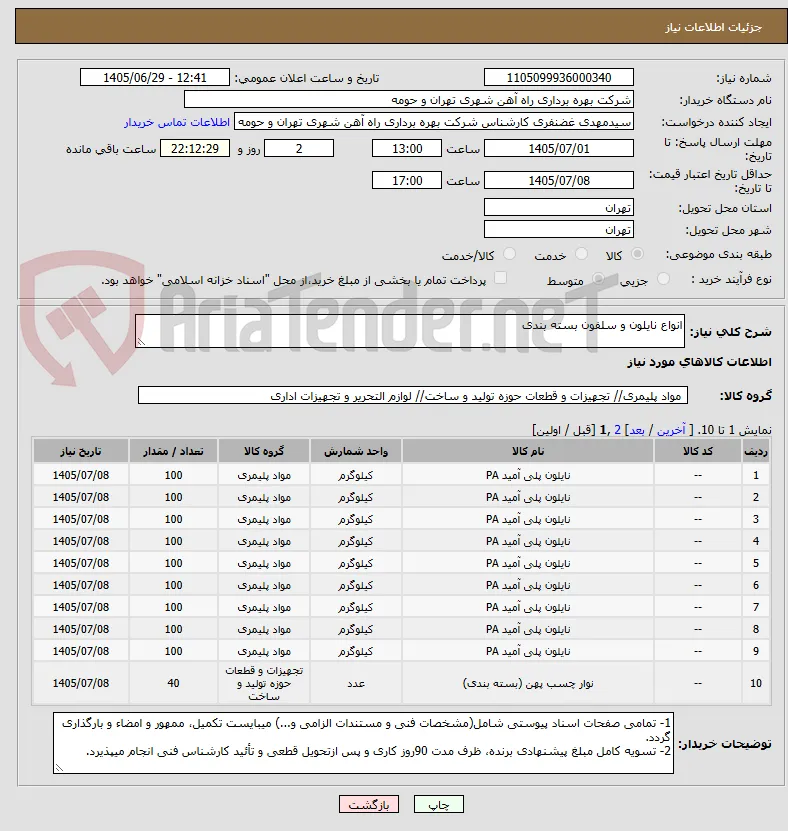Click item name in row 1

coord(528,475)
